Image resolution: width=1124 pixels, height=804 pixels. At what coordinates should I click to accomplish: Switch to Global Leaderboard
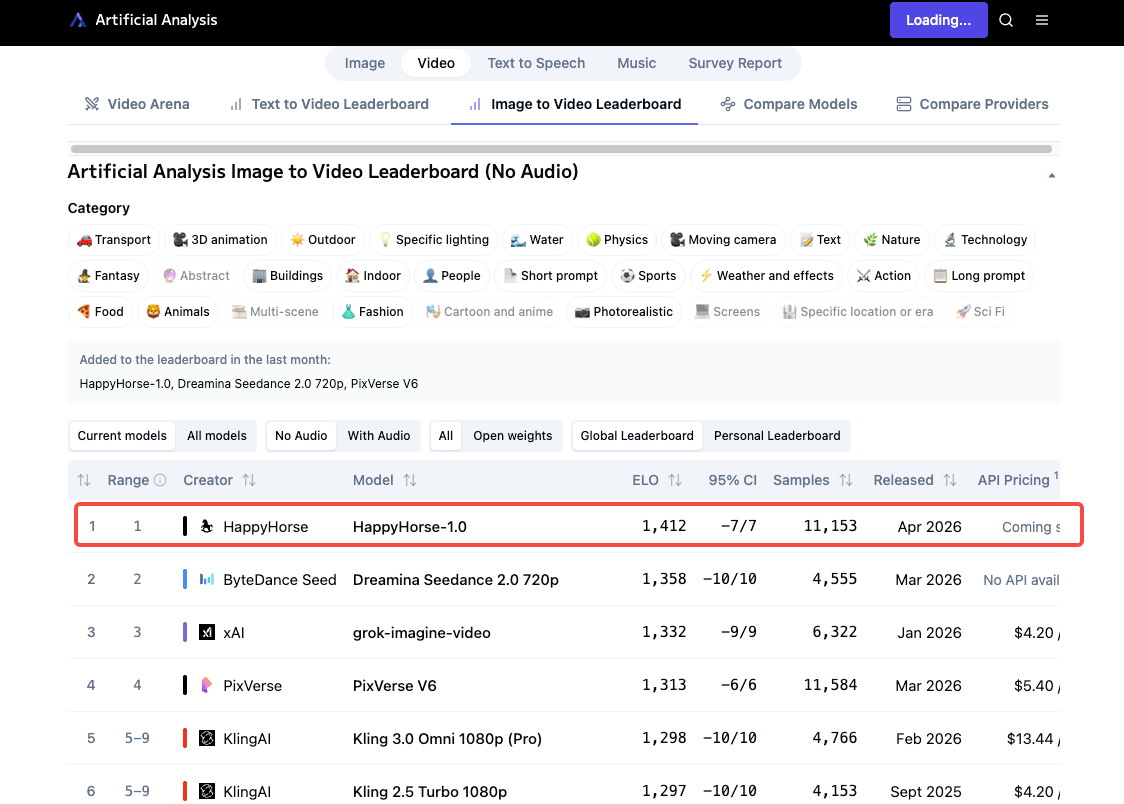637,436
